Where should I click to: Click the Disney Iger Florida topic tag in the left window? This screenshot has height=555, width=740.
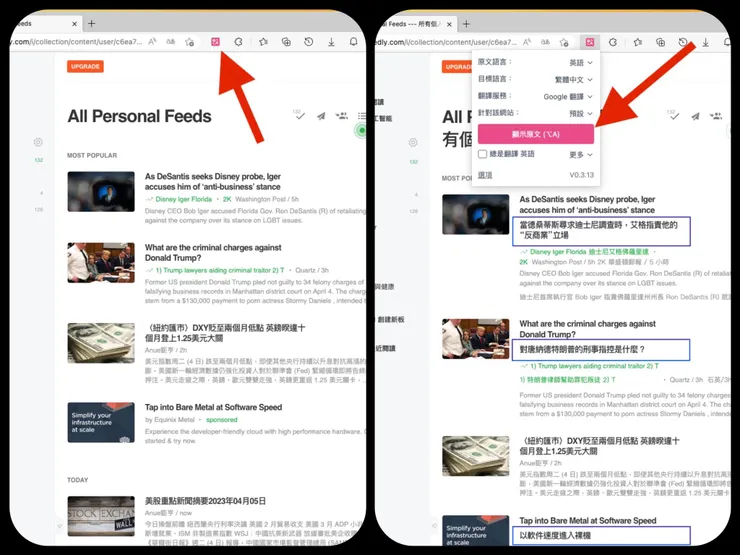pos(184,199)
